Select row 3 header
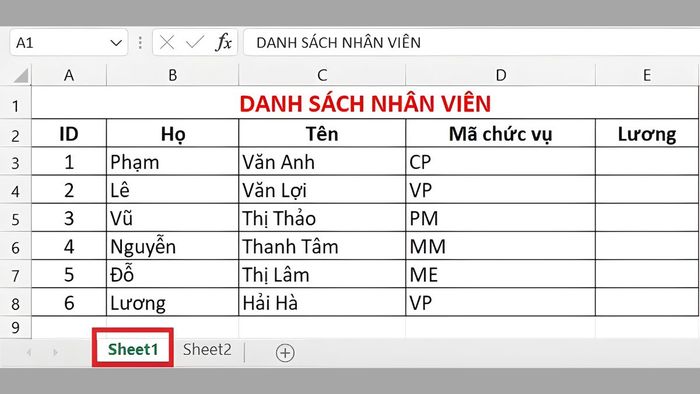The image size is (700, 394). click(x=16, y=162)
